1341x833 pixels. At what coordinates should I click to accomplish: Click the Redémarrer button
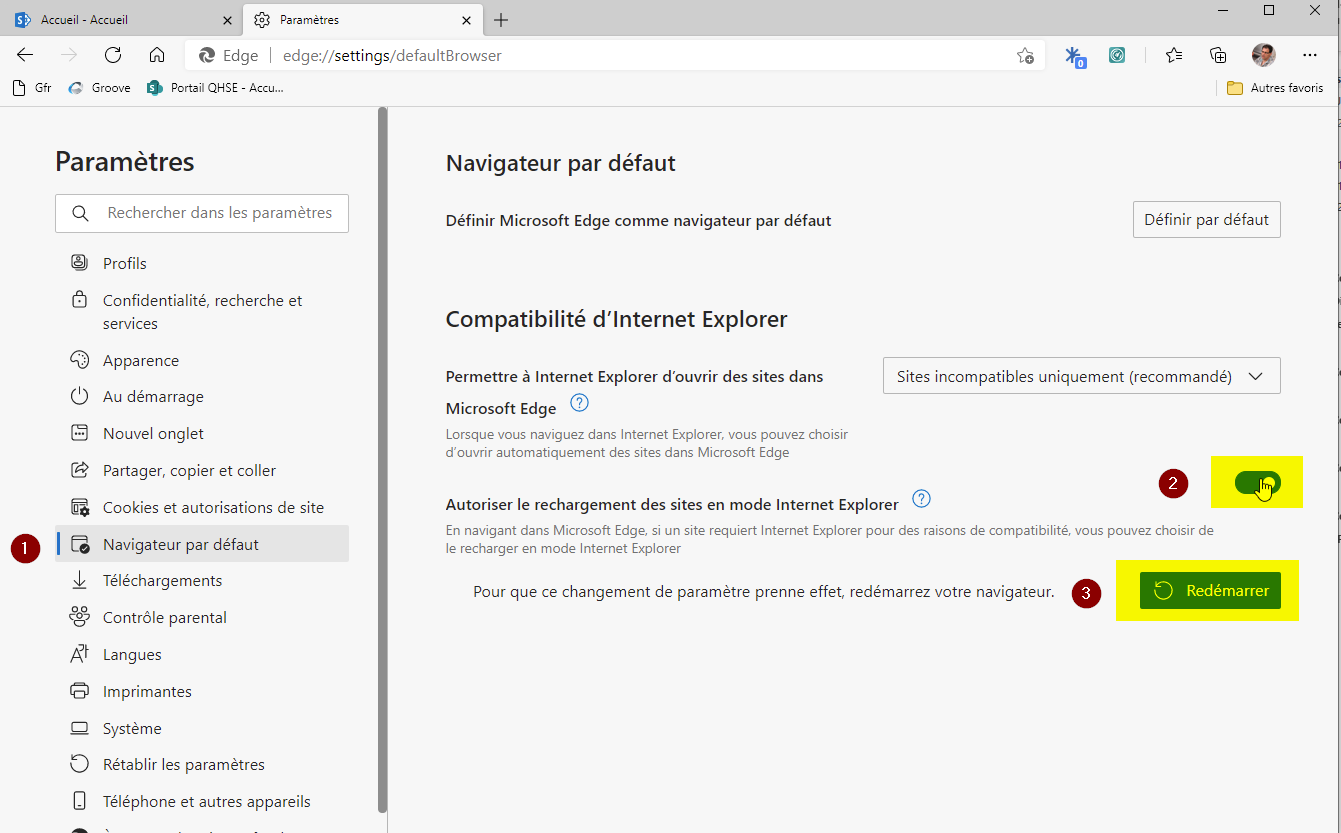point(1210,591)
